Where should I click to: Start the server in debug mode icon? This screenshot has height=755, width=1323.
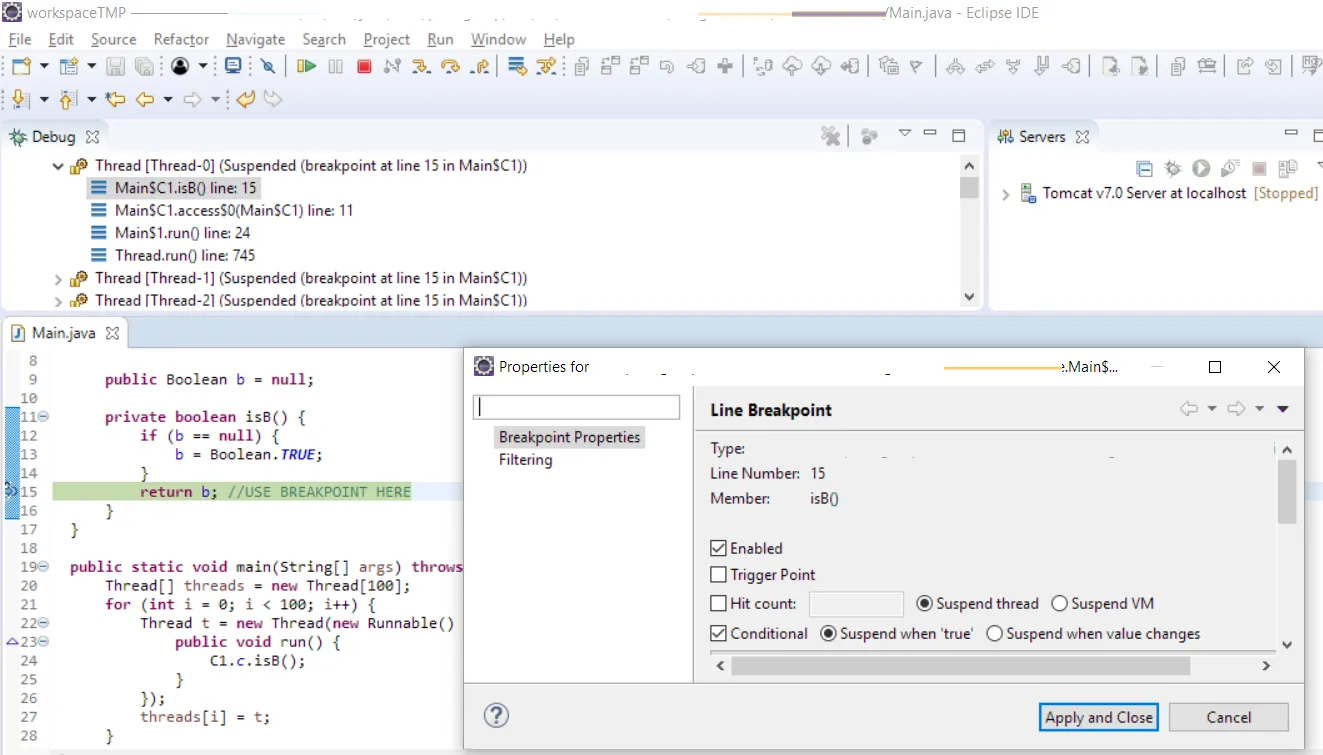1173,169
